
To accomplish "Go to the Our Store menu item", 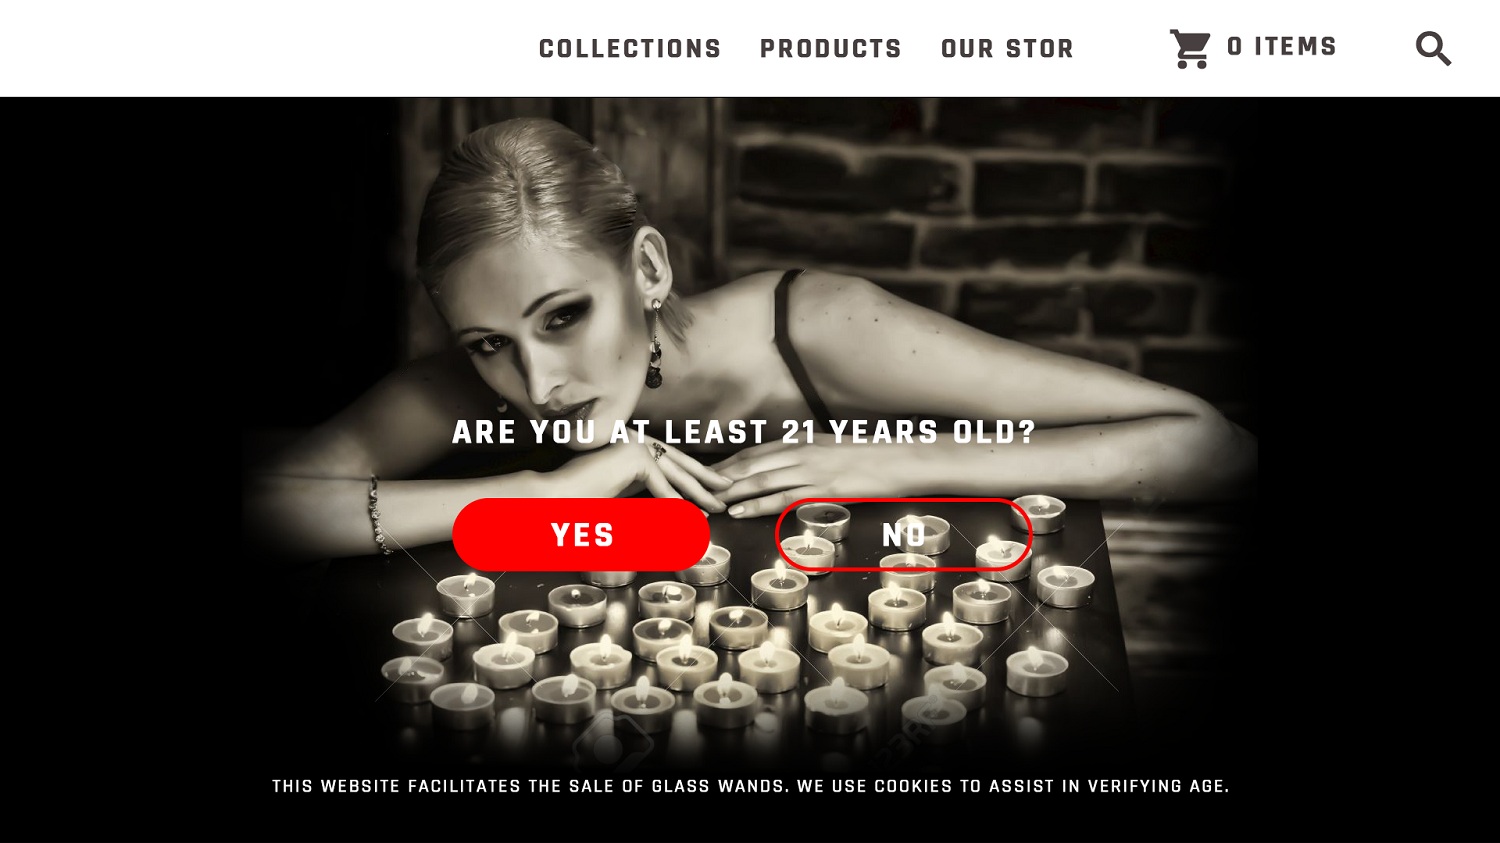I will (x=1007, y=48).
